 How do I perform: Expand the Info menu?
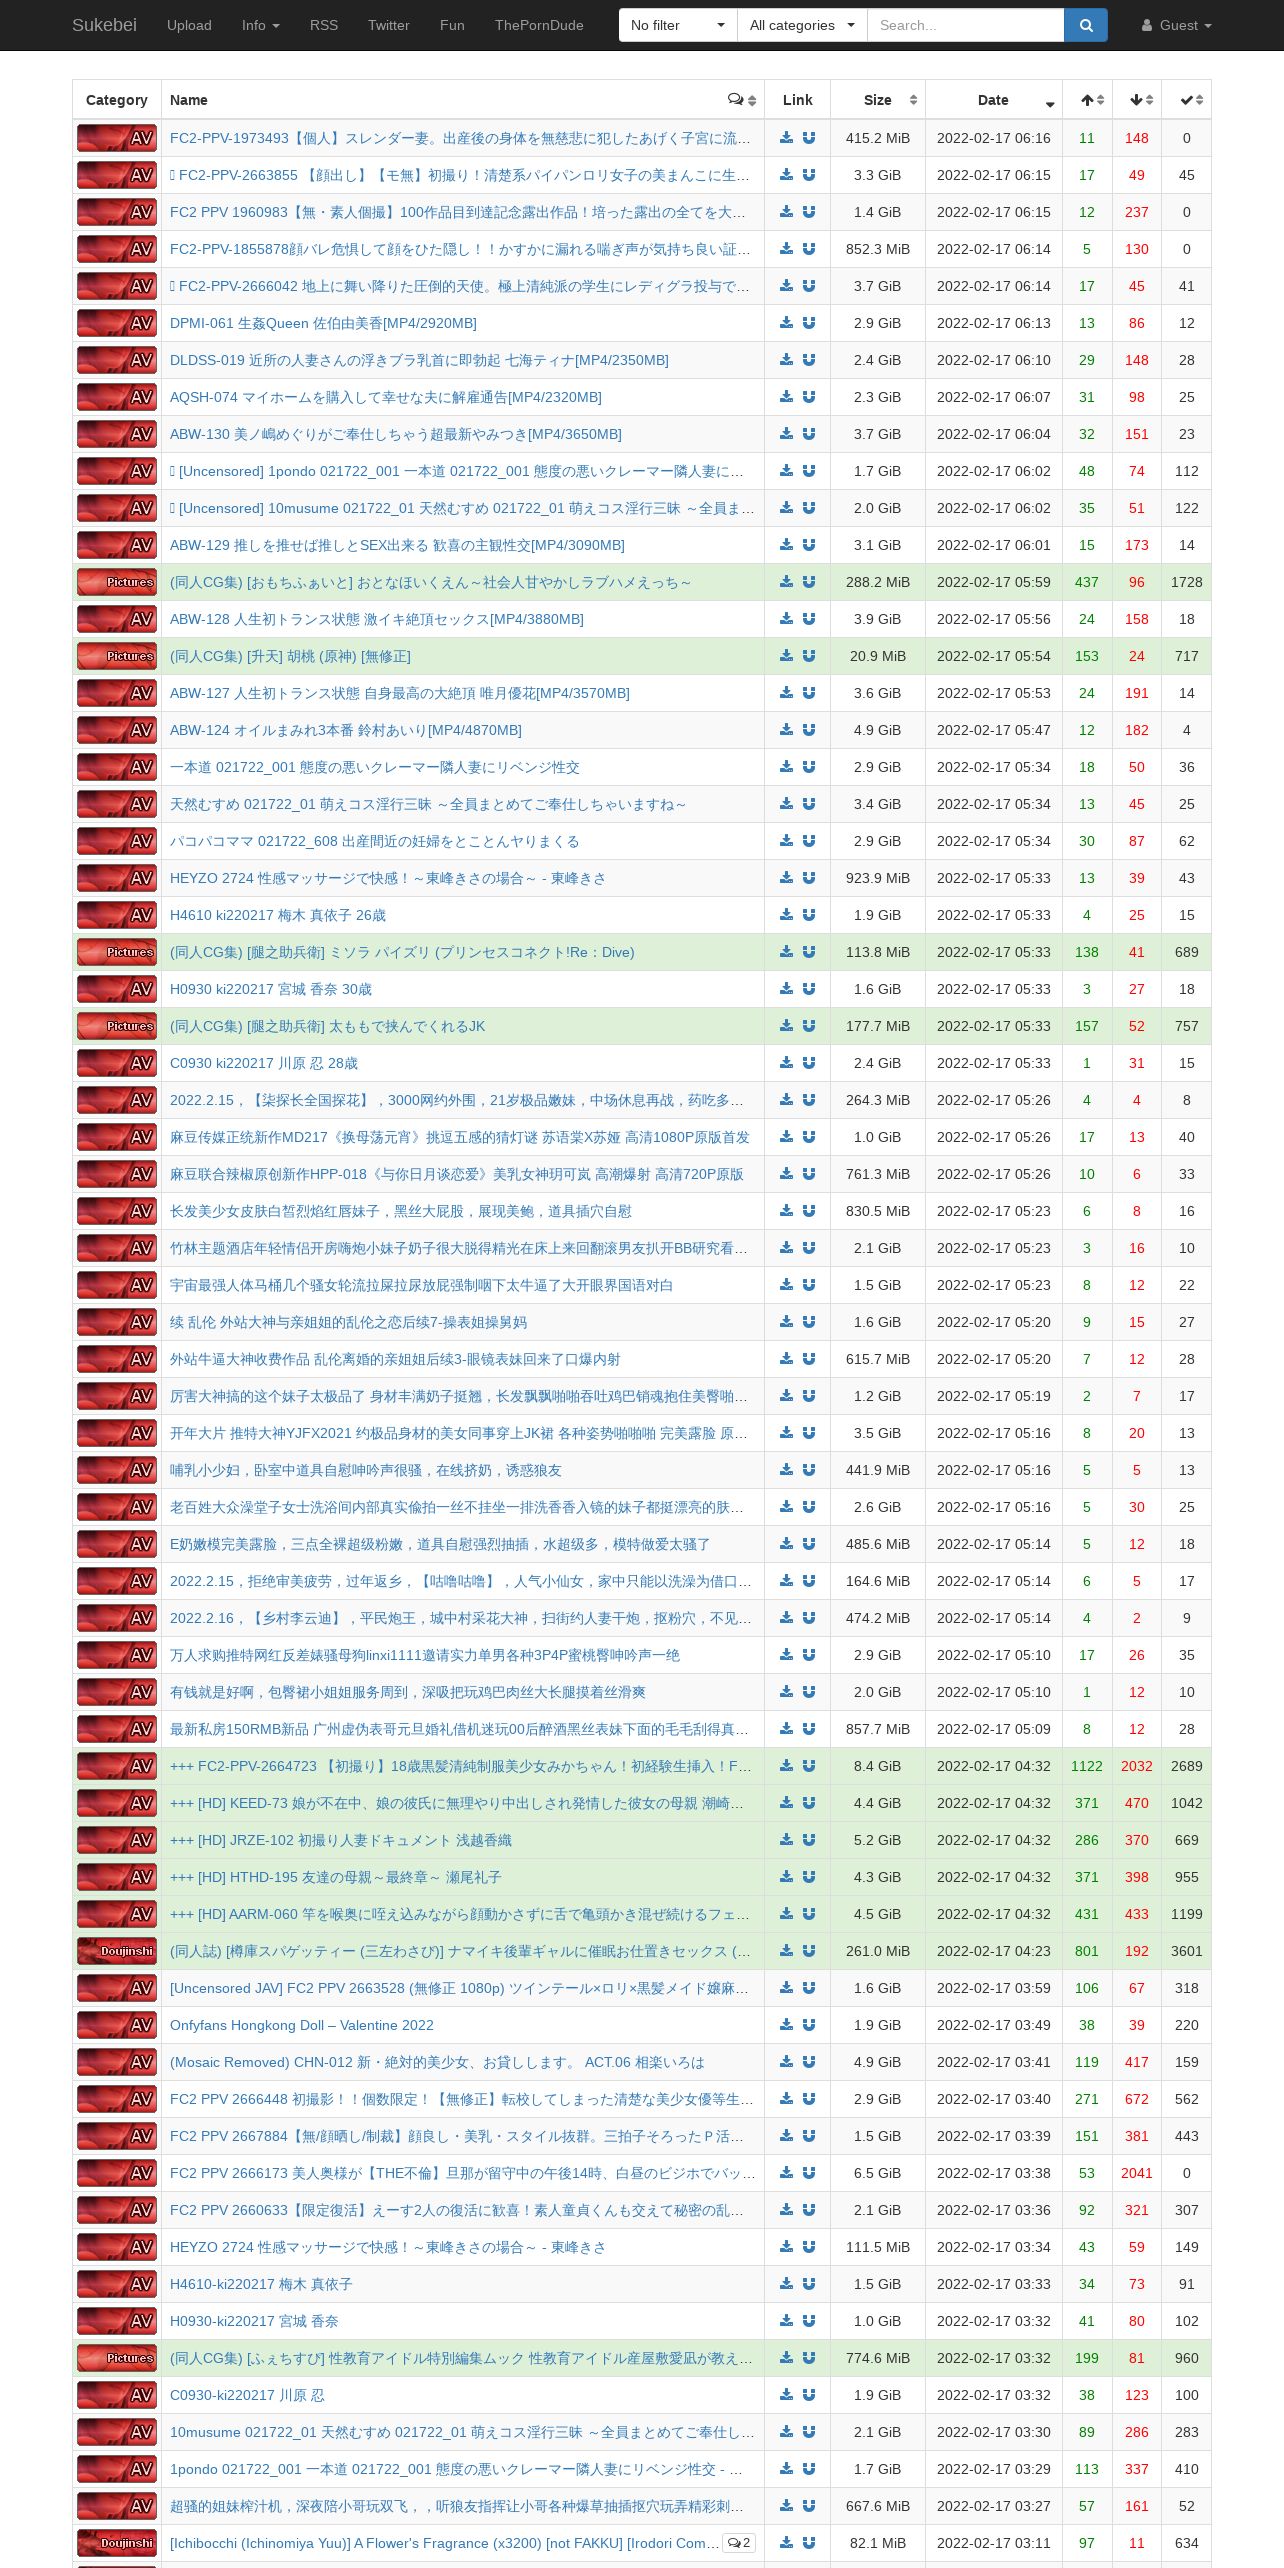[261, 25]
